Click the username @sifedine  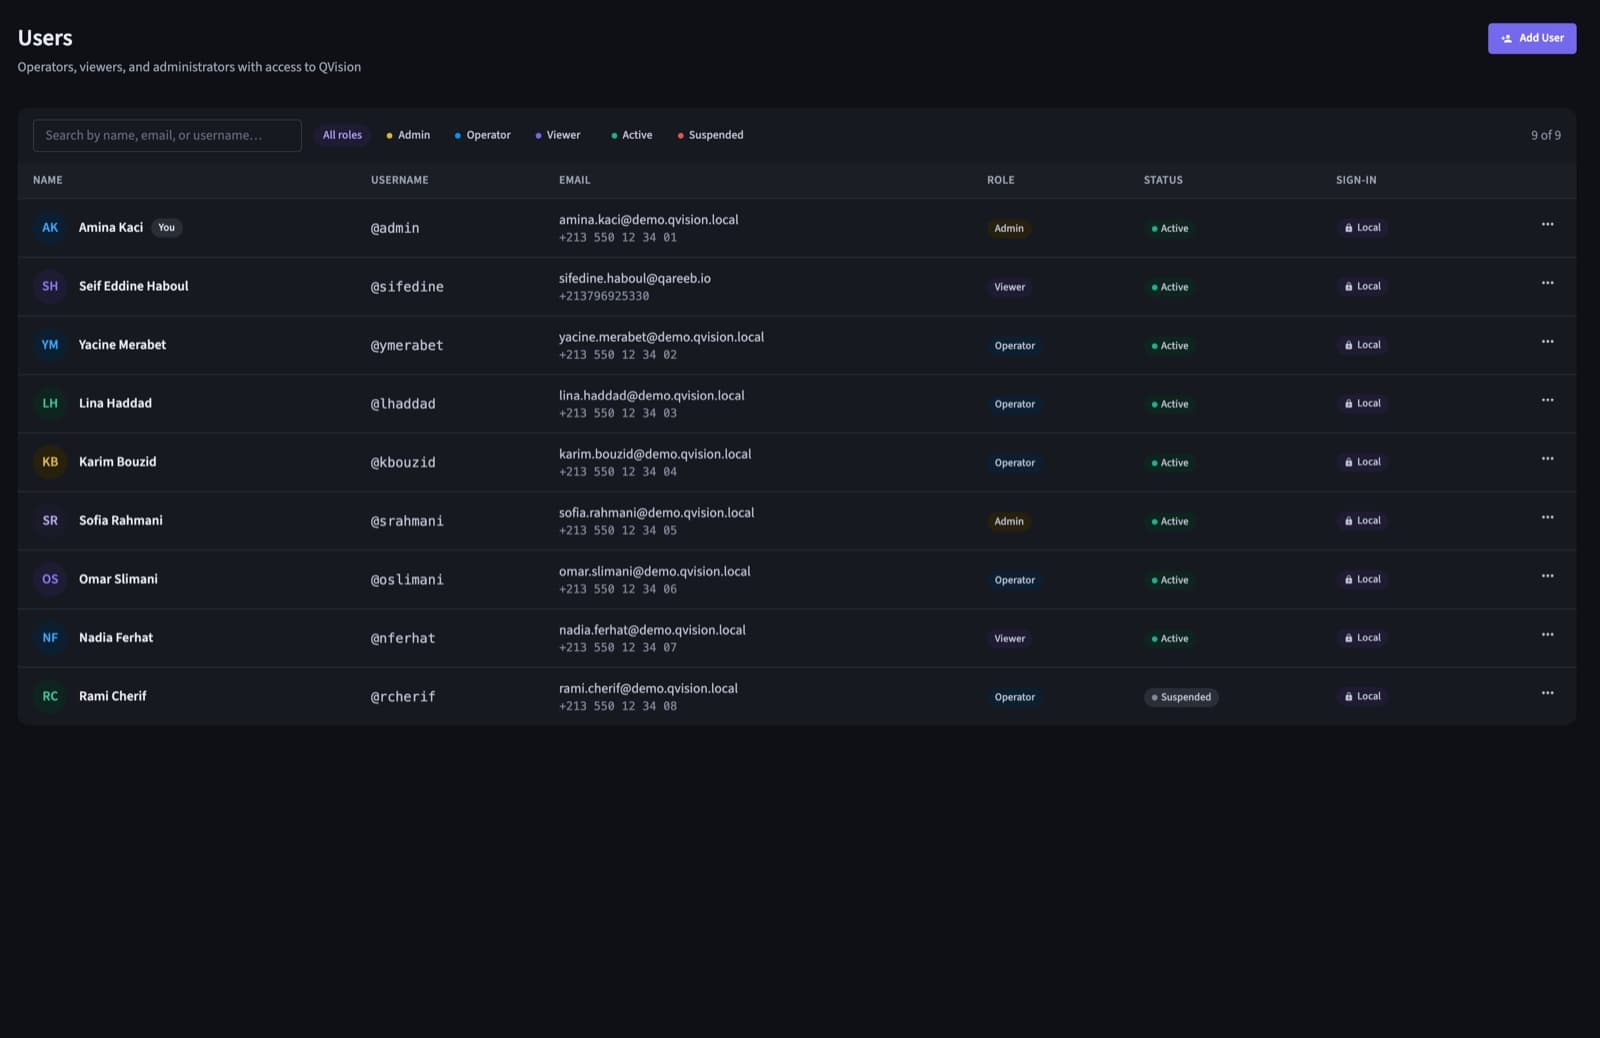click(407, 287)
